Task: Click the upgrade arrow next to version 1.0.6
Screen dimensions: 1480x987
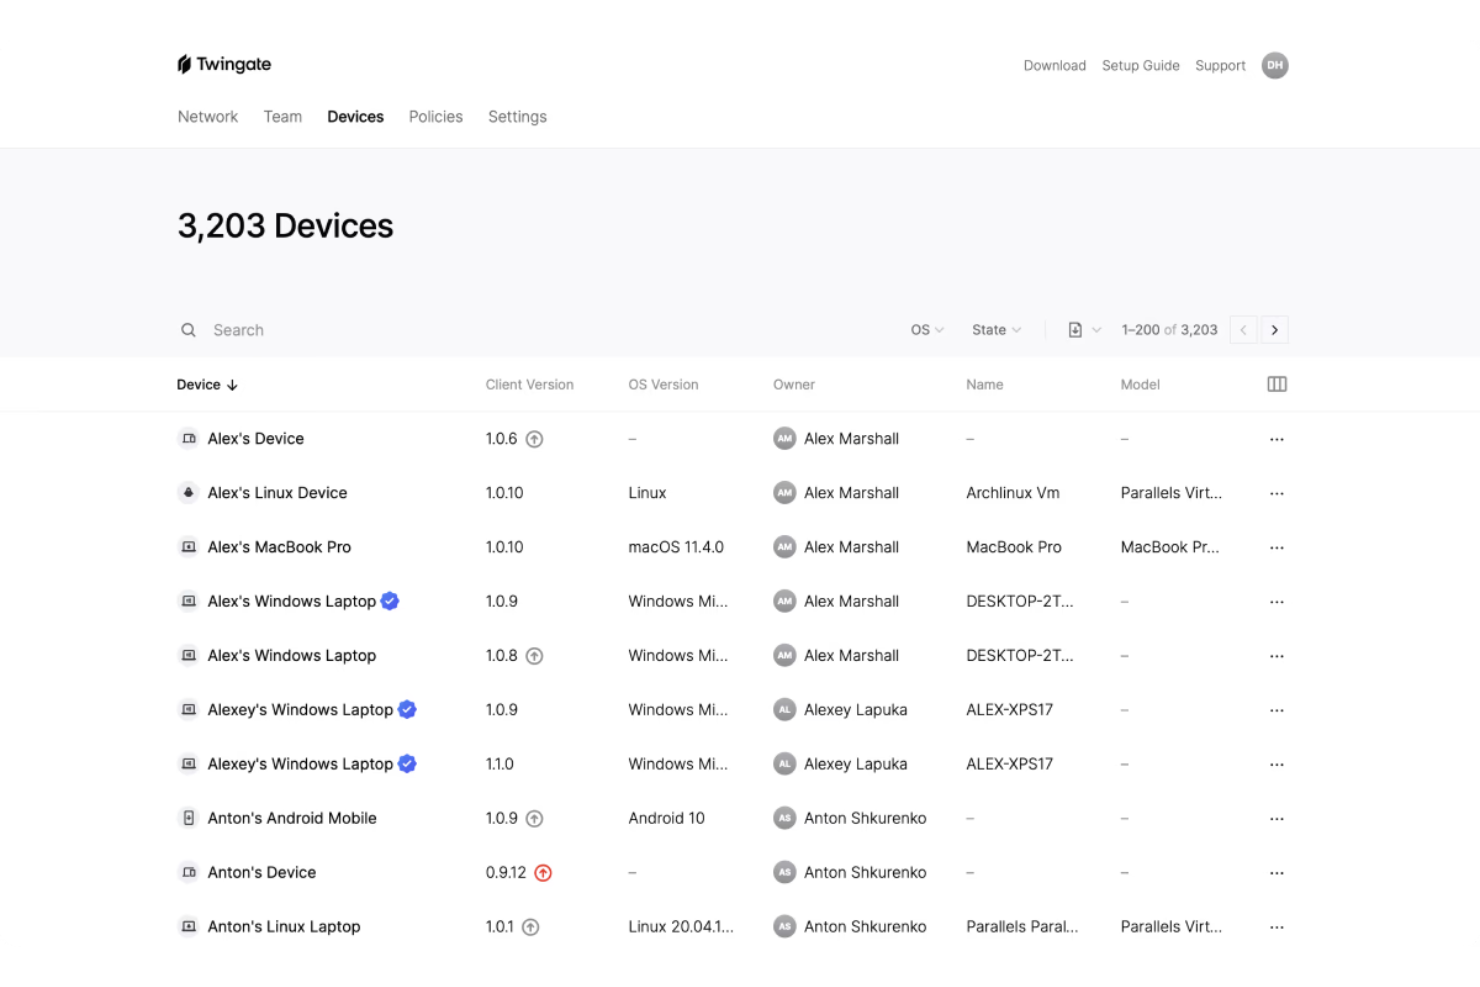Action: [x=534, y=438]
